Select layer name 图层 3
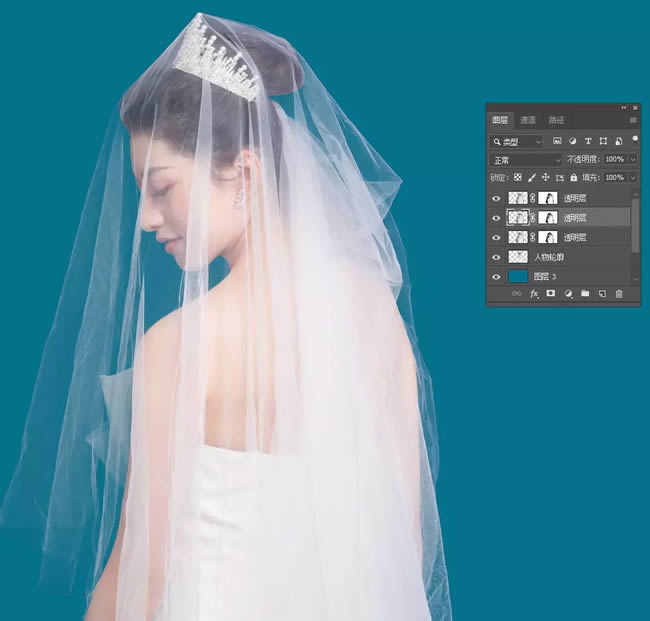The height and width of the screenshot is (621, 650). [545, 277]
